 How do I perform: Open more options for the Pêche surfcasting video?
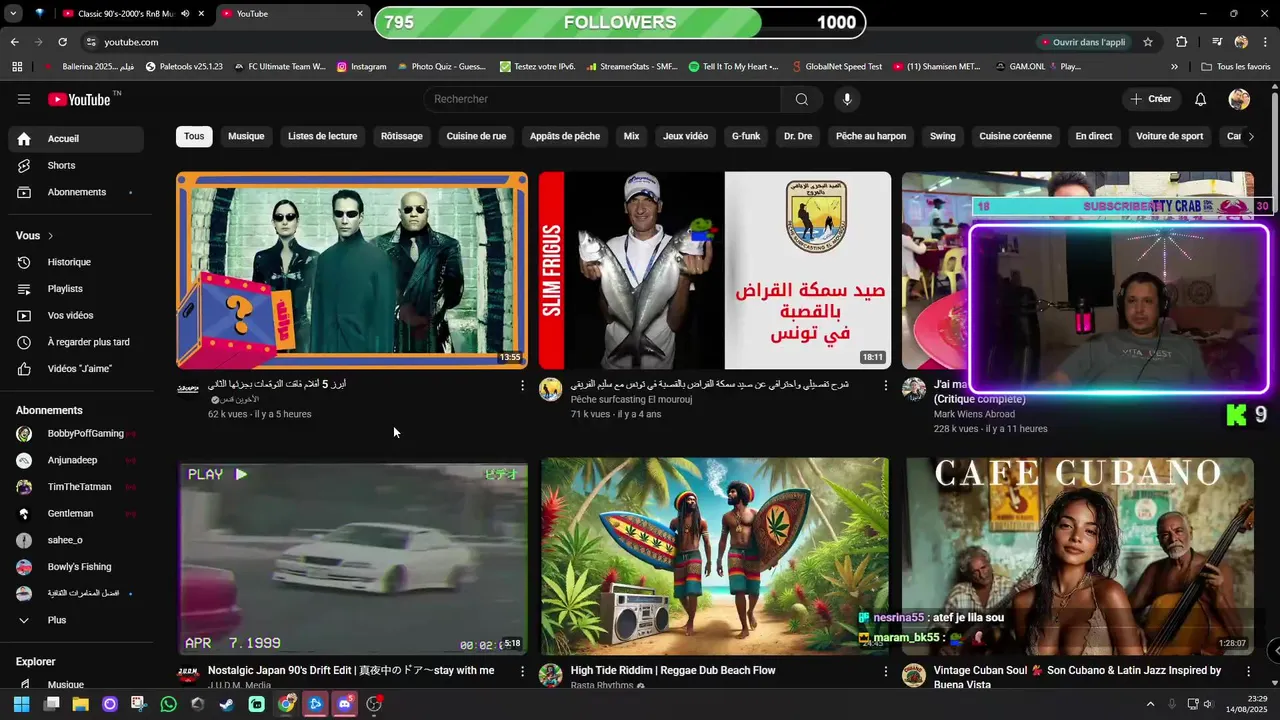click(885, 385)
